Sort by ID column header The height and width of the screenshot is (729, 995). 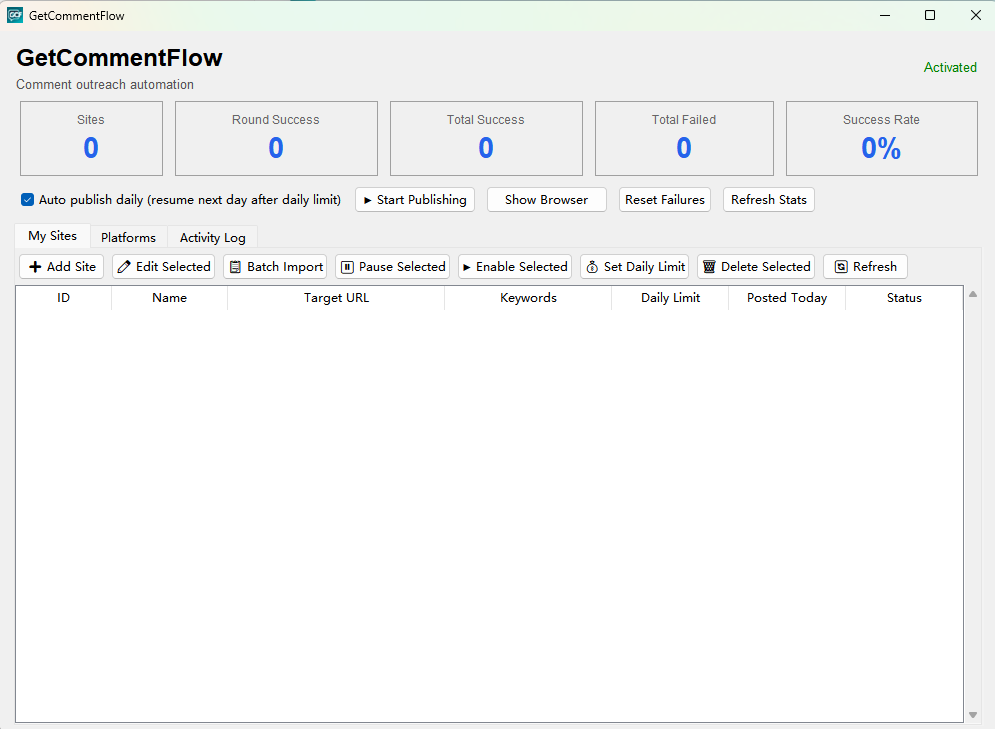63,298
